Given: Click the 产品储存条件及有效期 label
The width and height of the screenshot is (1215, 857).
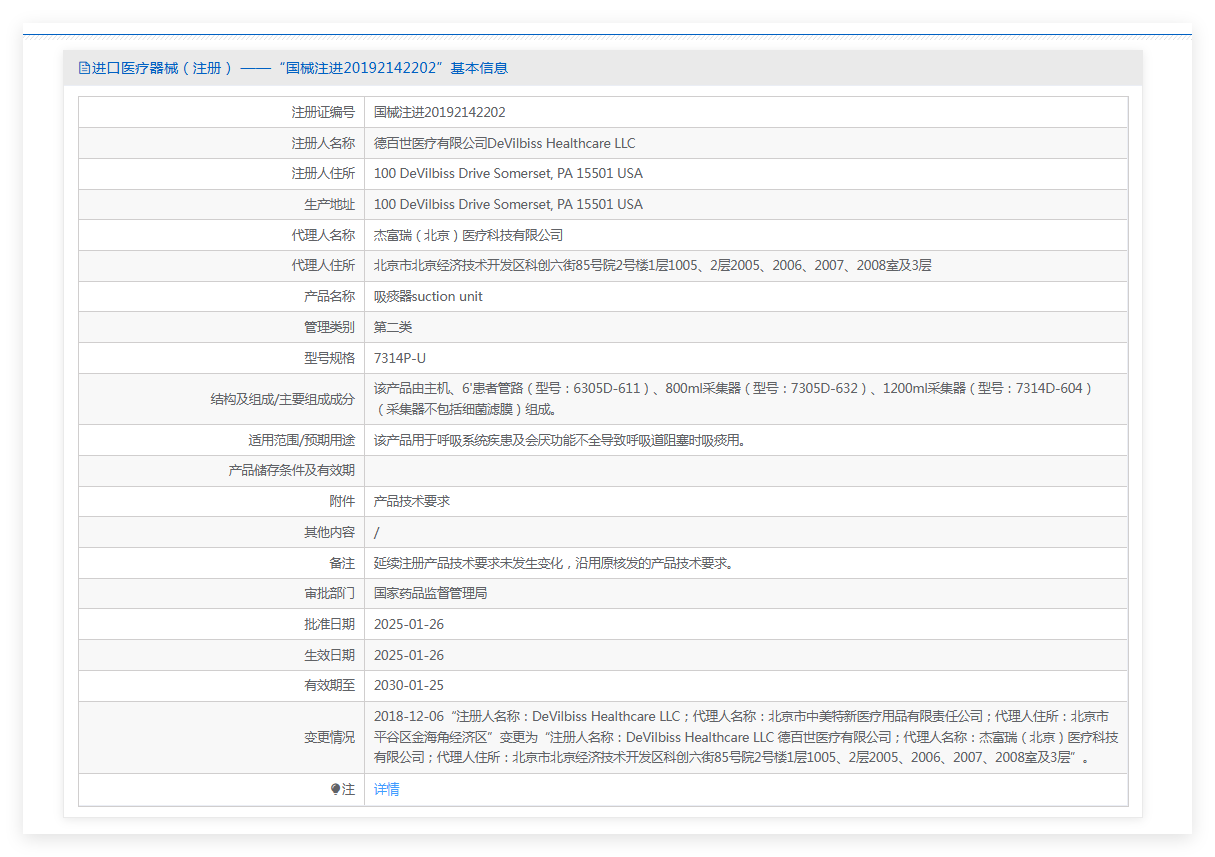Looking at the screenshot, I should tap(291, 471).
